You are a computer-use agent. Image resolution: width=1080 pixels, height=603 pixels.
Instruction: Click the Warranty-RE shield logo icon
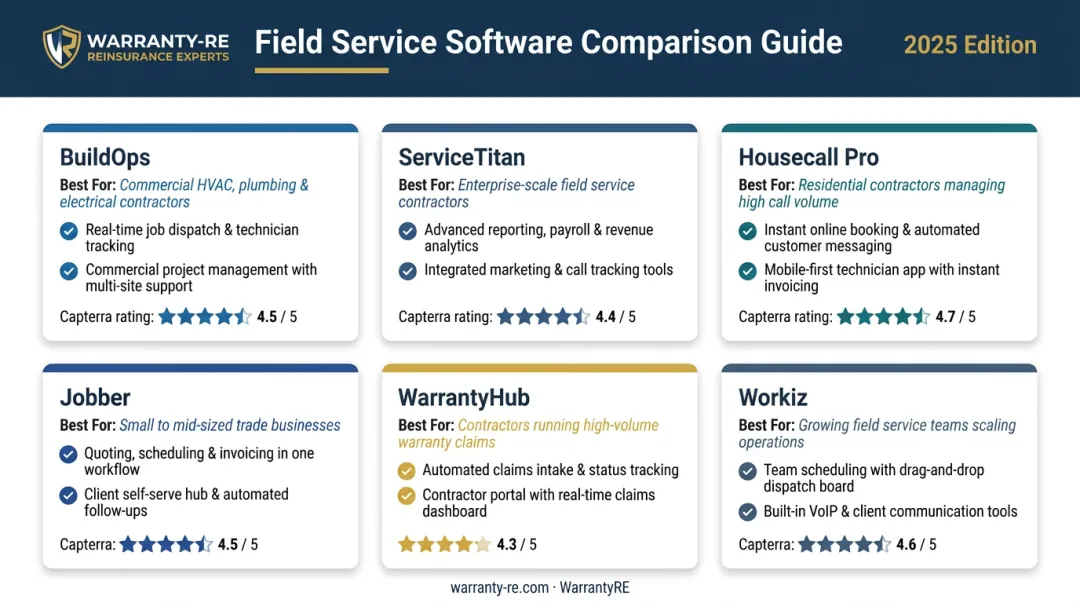pyautogui.click(x=61, y=46)
